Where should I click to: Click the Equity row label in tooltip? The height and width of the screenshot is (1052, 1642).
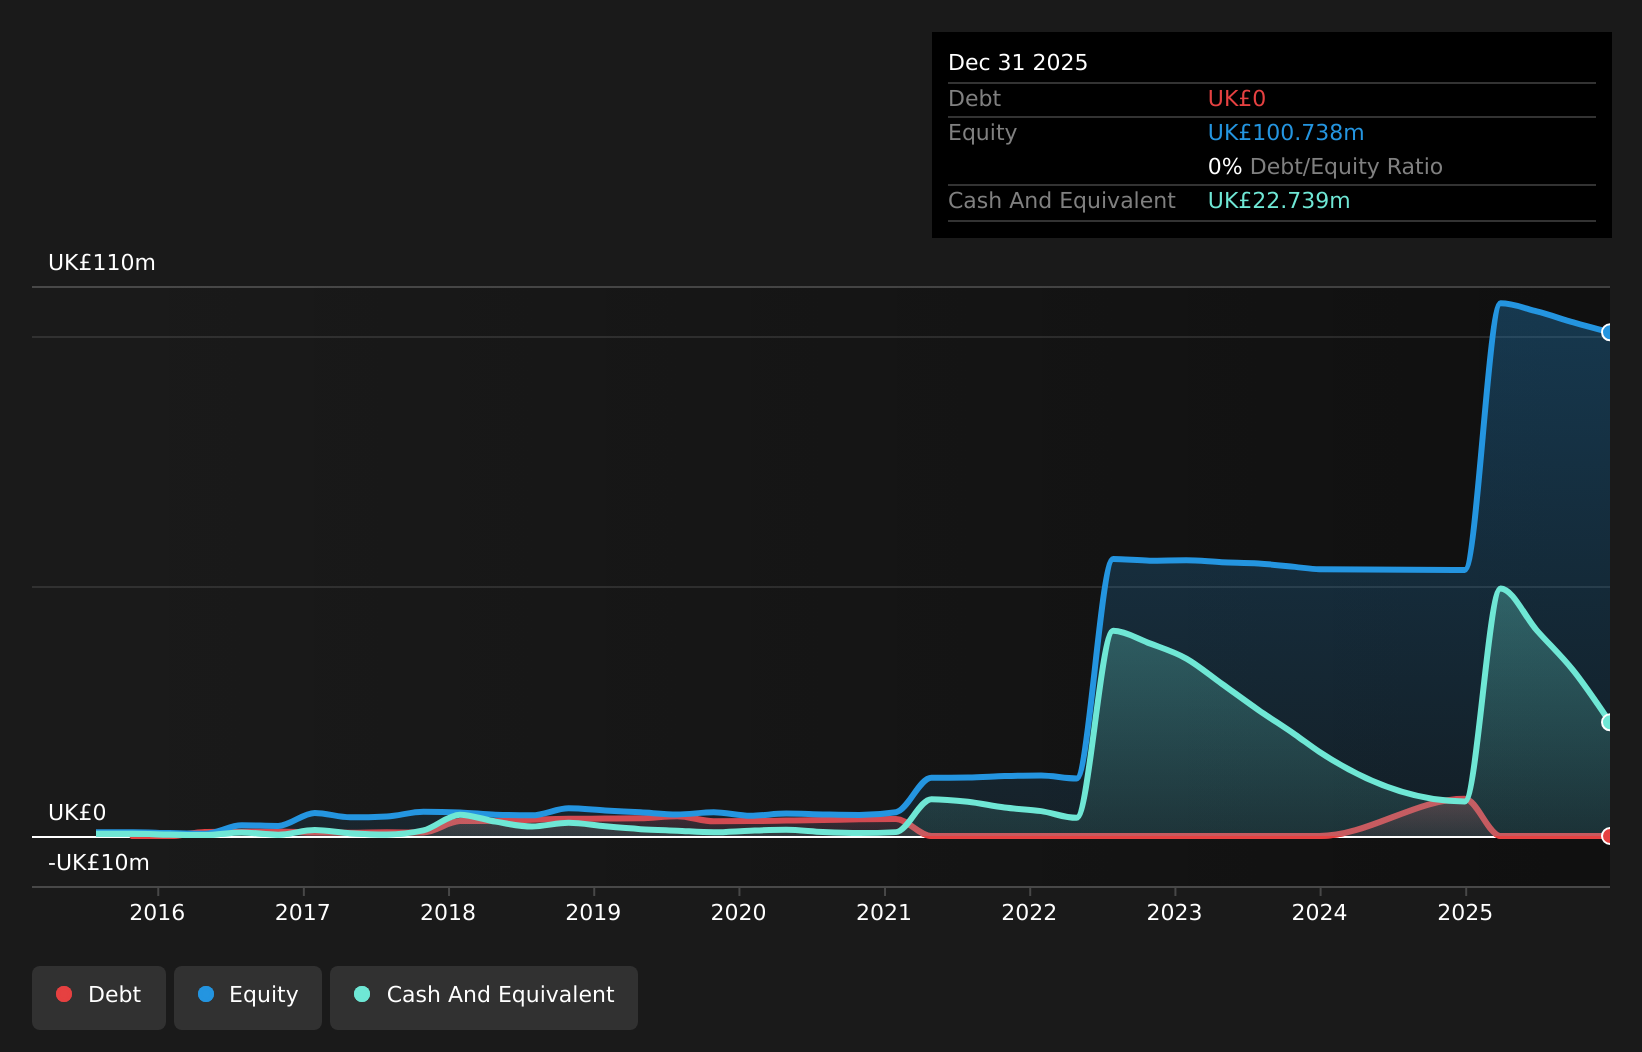tap(982, 133)
